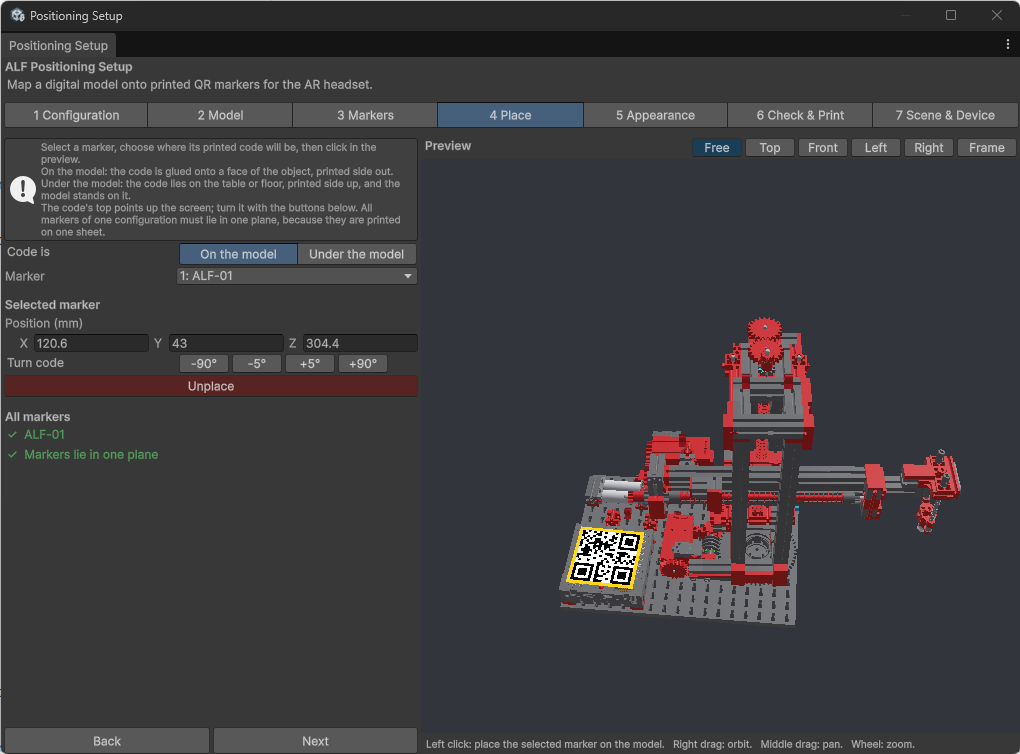Click the checkmark beside 'Markers lie in one plane'

pos(12,455)
